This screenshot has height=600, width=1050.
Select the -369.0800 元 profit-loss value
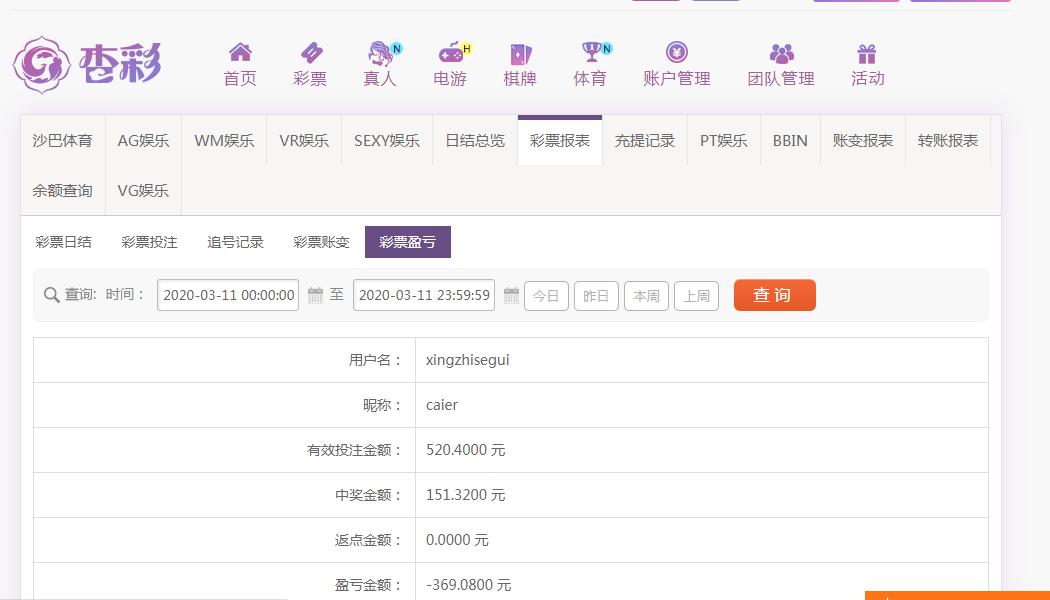pos(468,585)
